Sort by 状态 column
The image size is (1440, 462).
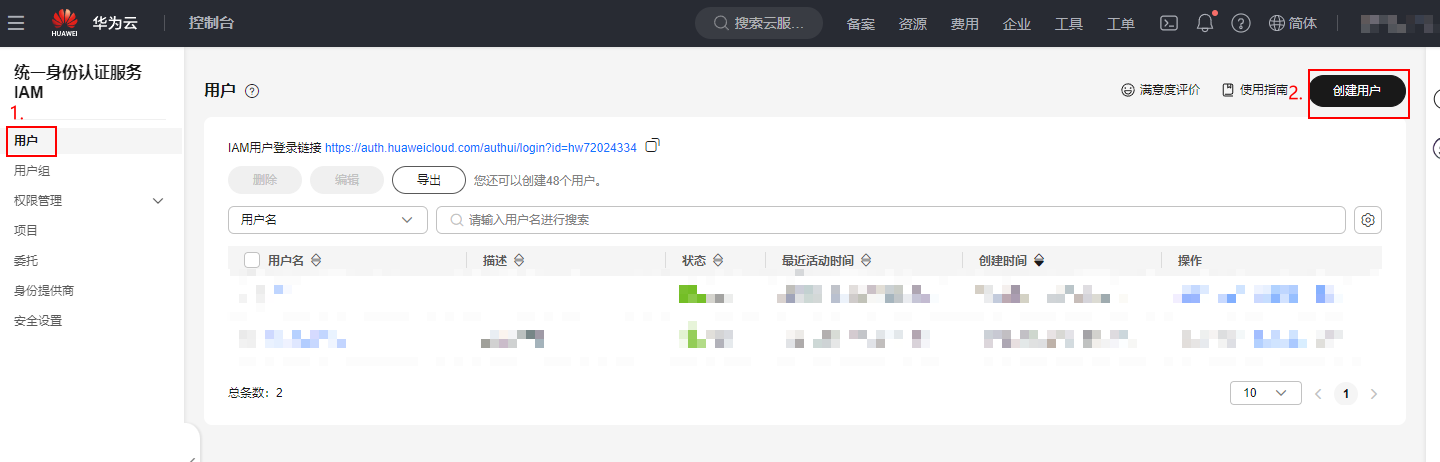717,260
